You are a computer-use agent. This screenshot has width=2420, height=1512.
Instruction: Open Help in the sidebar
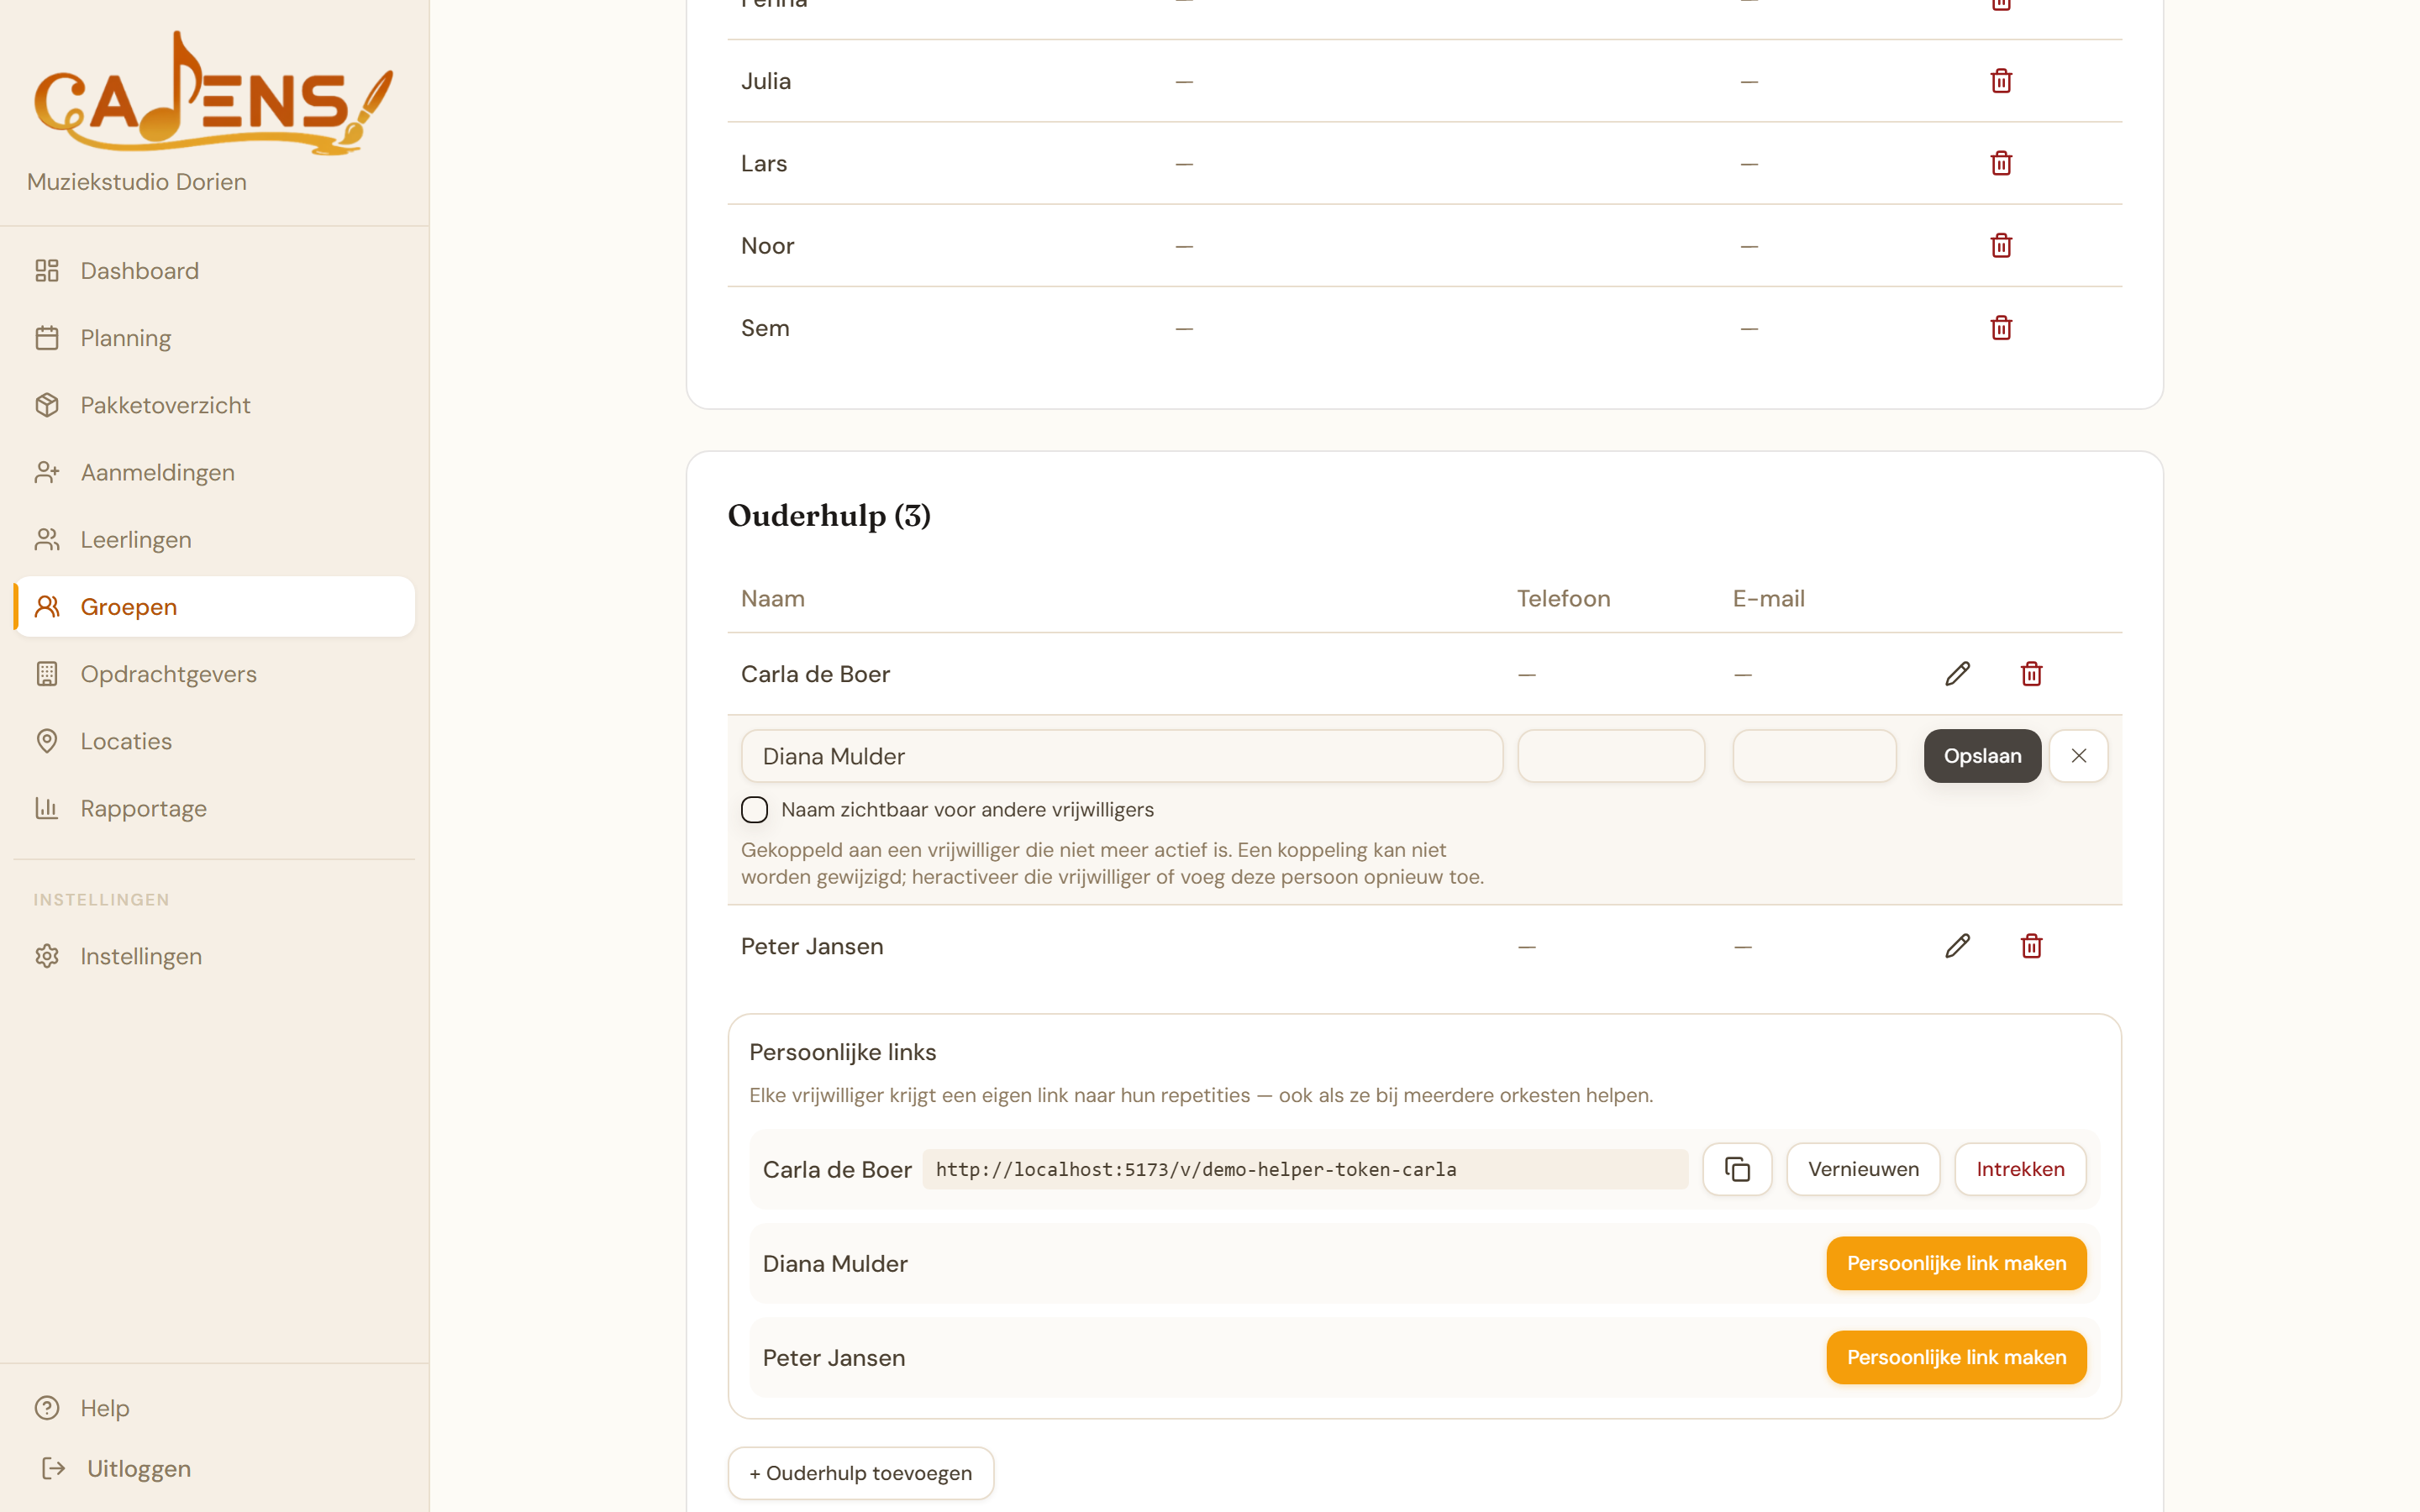pos(214,1408)
